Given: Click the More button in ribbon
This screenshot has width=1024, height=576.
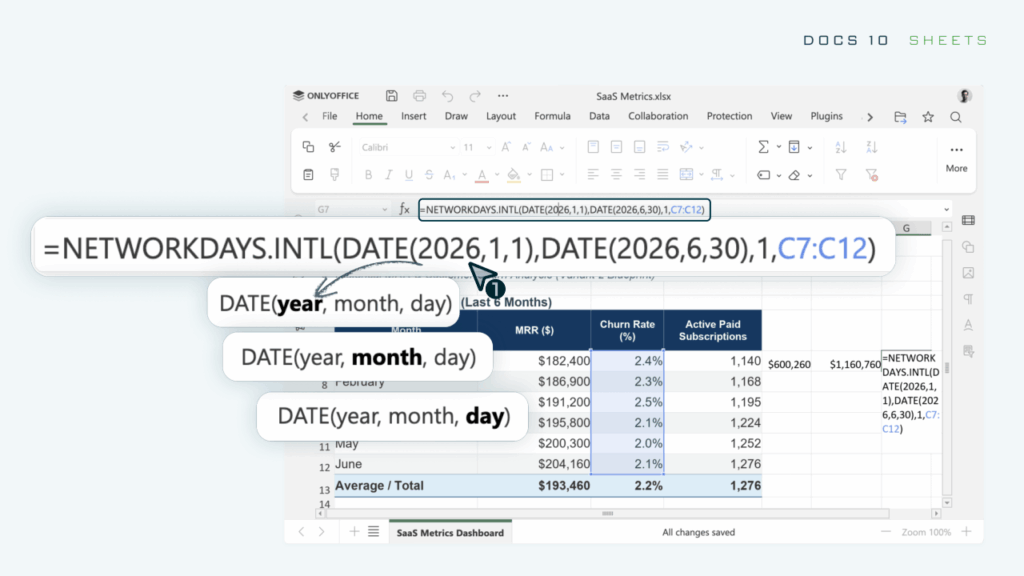Looking at the screenshot, I should click(956, 159).
